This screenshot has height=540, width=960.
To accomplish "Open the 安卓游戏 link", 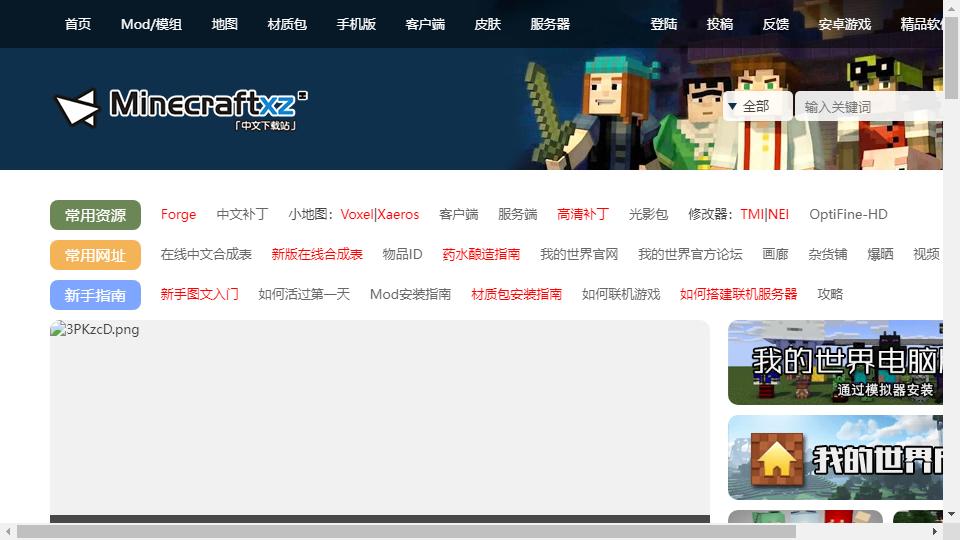I will [845, 24].
